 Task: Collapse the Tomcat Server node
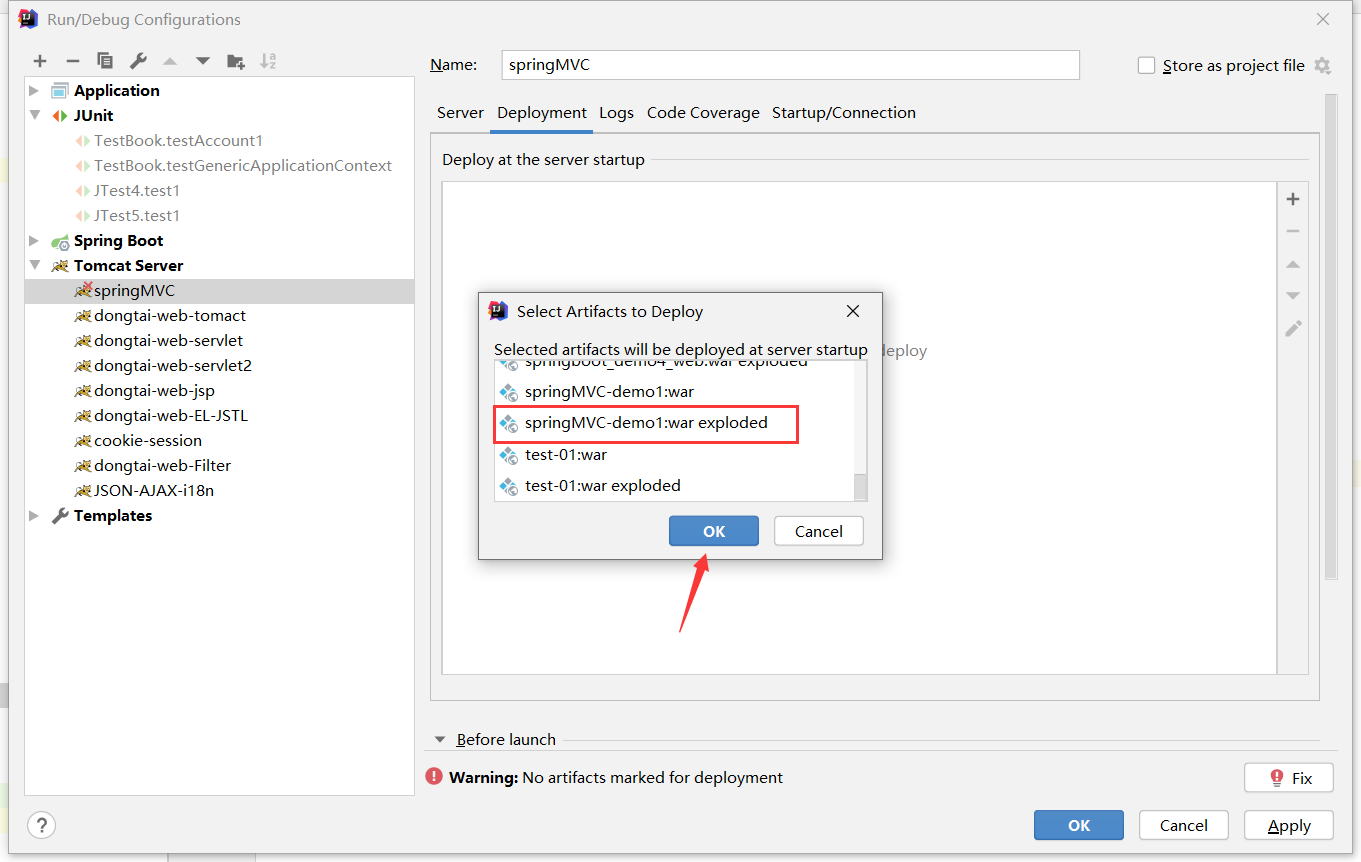click(34, 265)
